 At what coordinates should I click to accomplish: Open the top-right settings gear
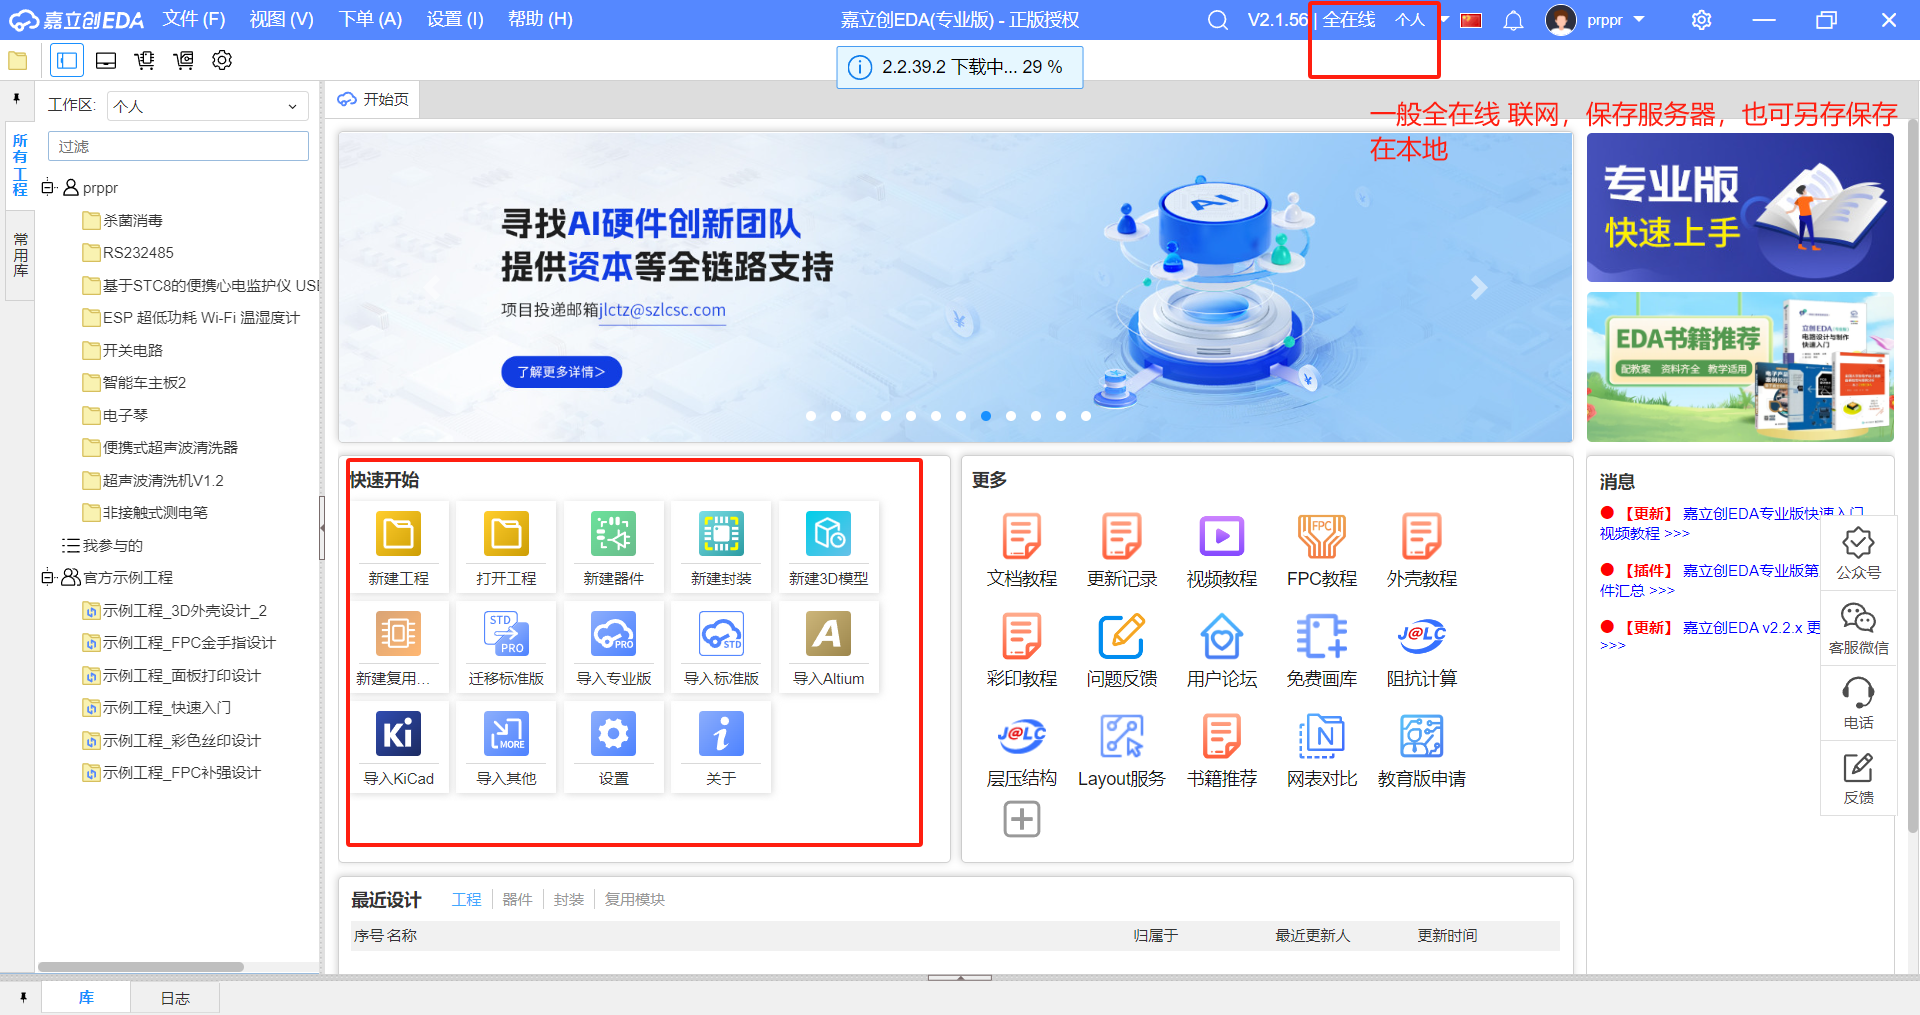tap(1701, 20)
